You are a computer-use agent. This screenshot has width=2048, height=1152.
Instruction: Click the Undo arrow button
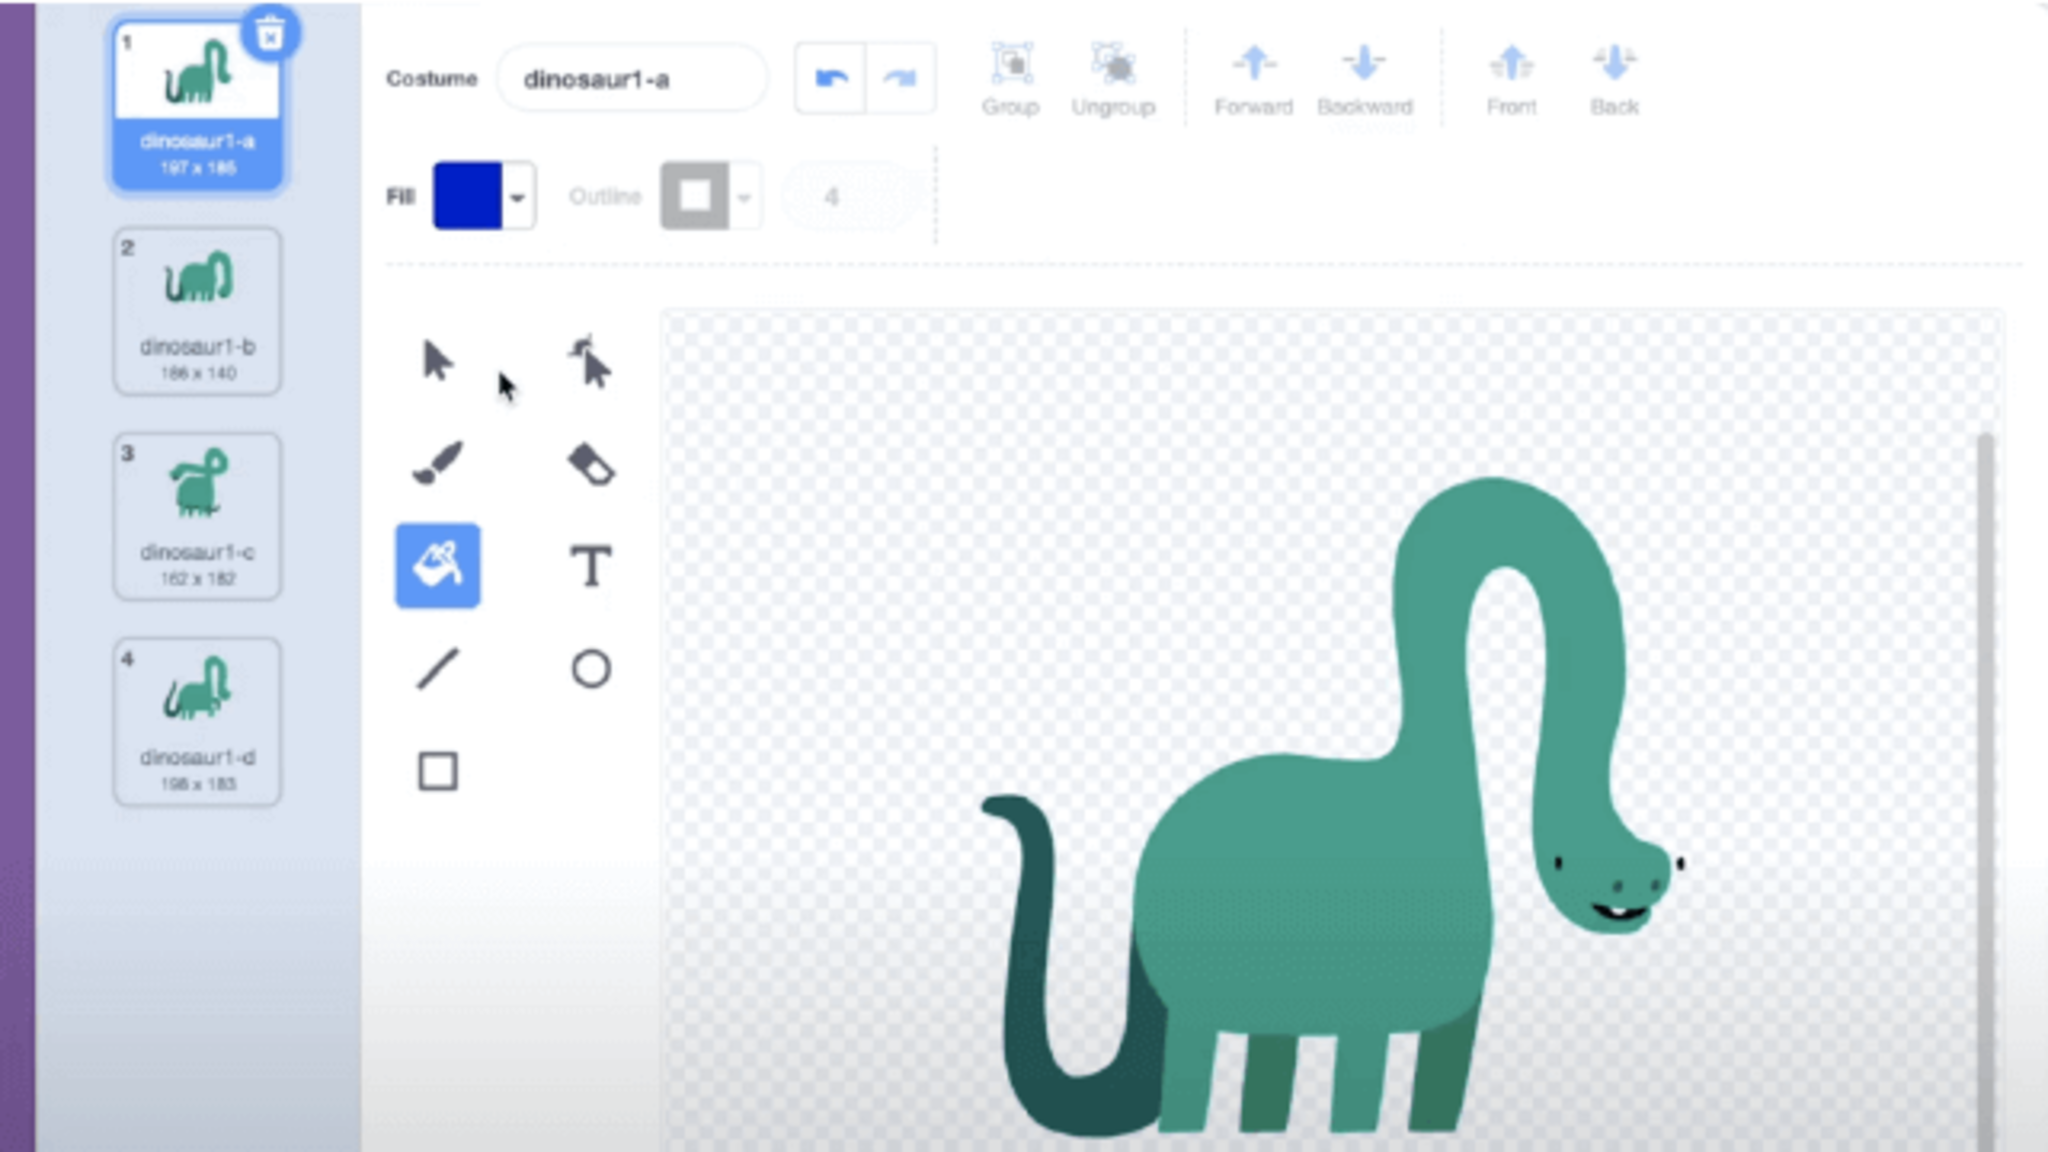click(x=831, y=78)
